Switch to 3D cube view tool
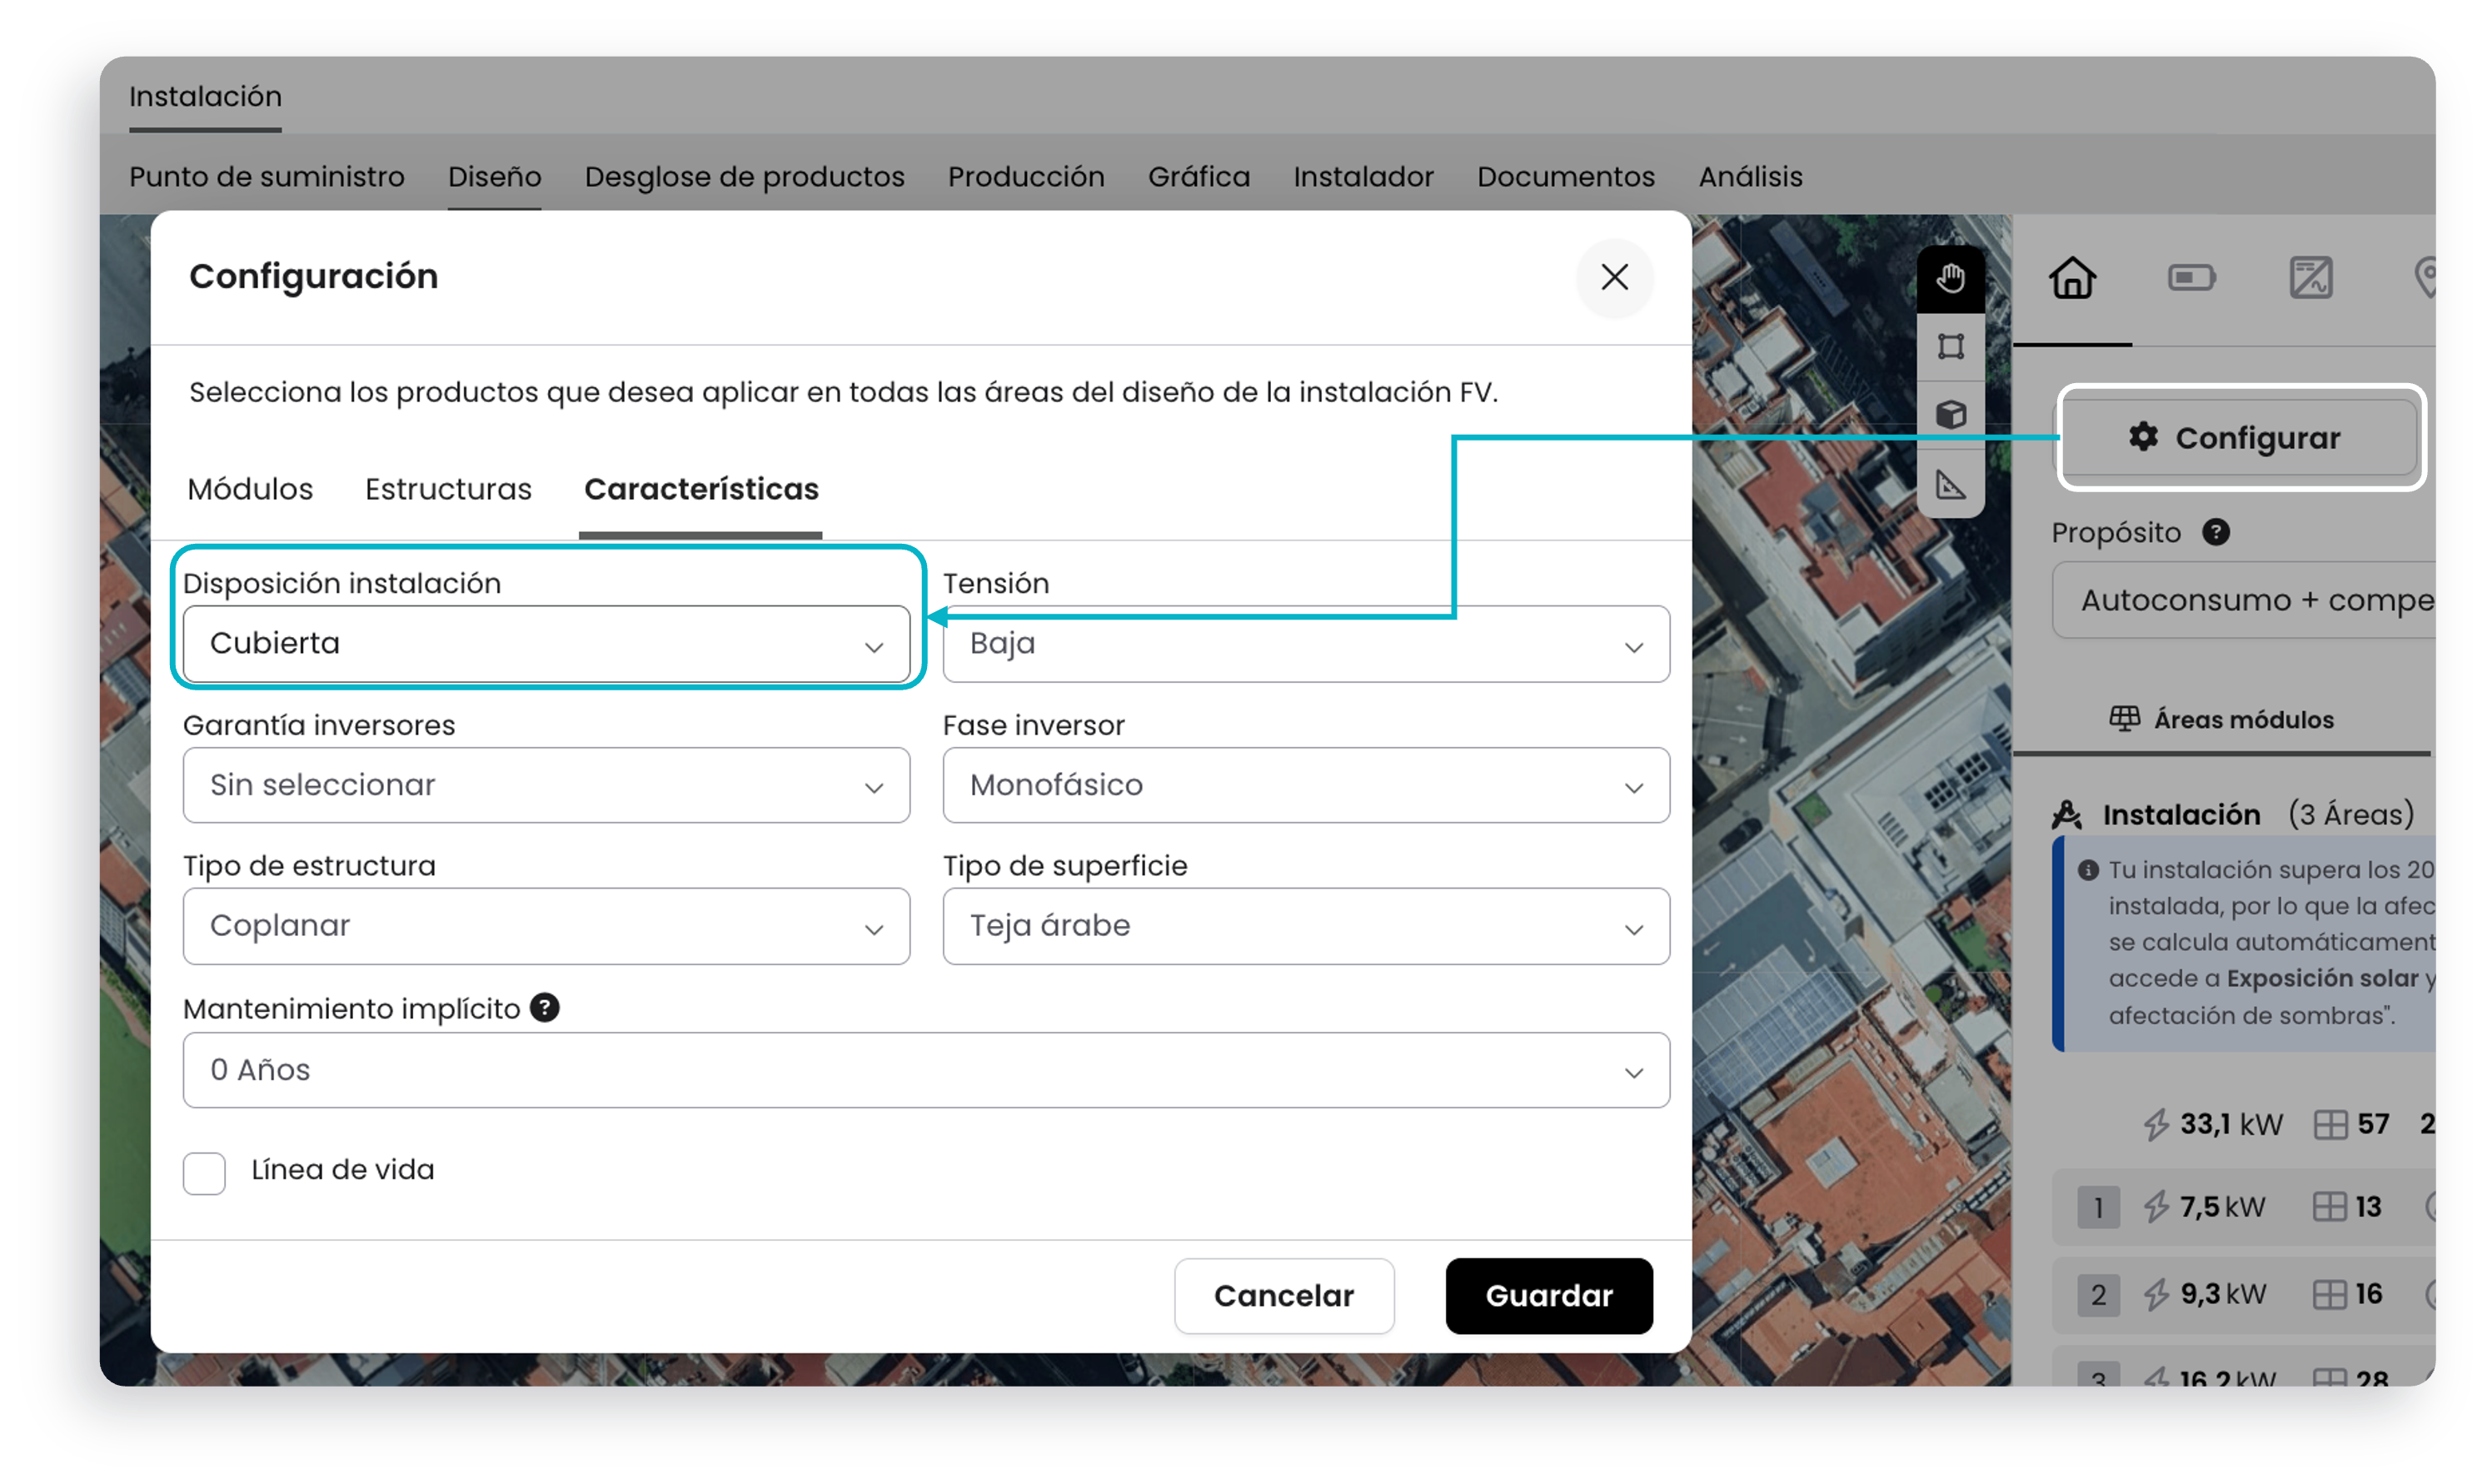Image resolution: width=2492 pixels, height=1484 pixels. click(1950, 415)
